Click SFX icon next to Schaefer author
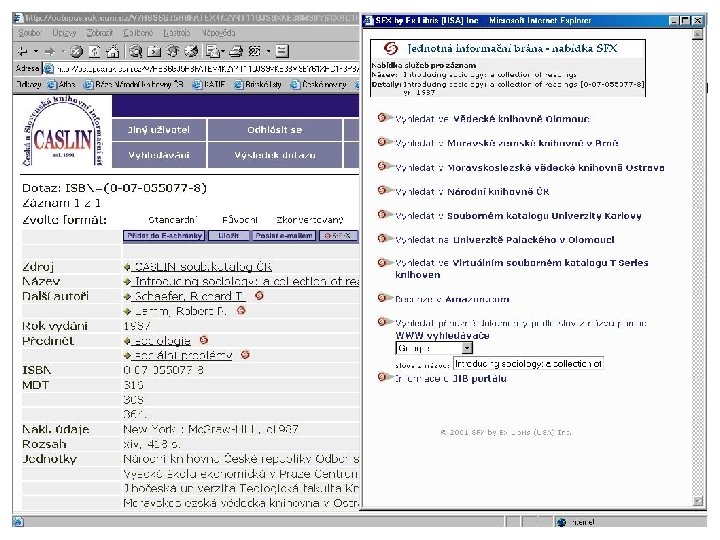The image size is (720, 540). (259, 296)
